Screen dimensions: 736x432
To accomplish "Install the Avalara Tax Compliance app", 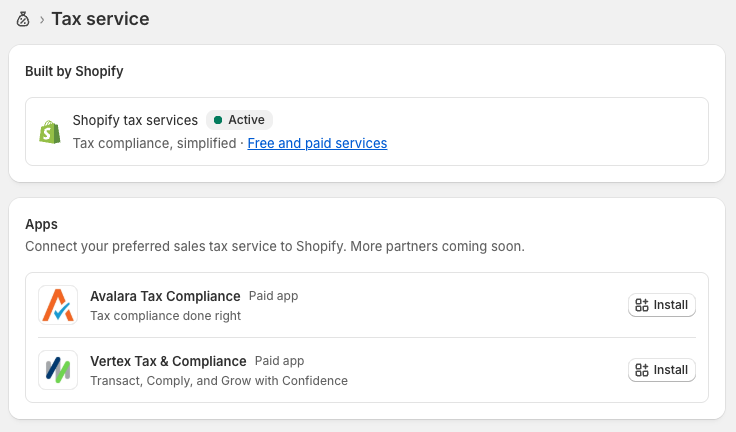I will tap(661, 305).
